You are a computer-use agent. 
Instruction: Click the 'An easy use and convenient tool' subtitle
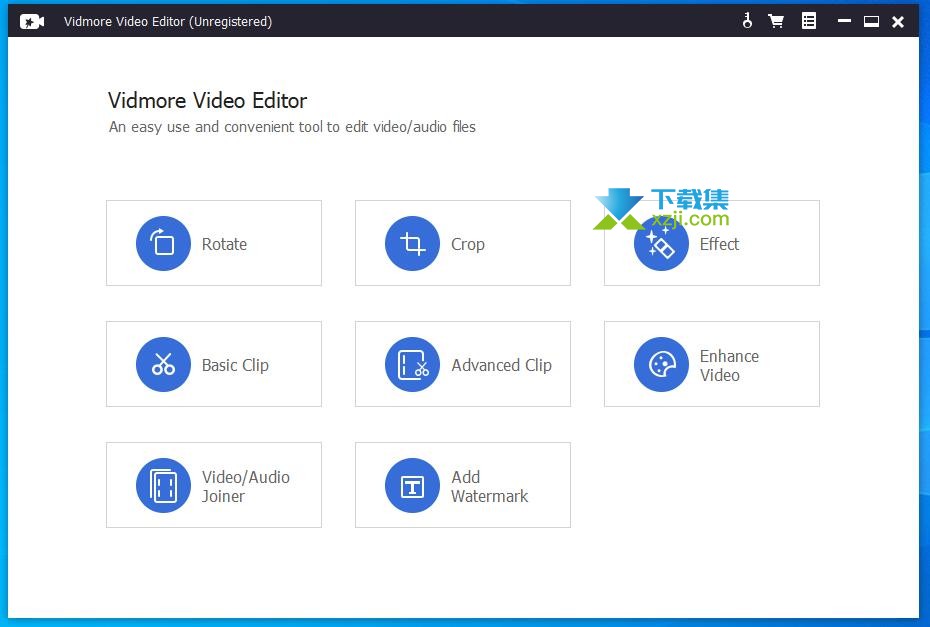(x=292, y=127)
